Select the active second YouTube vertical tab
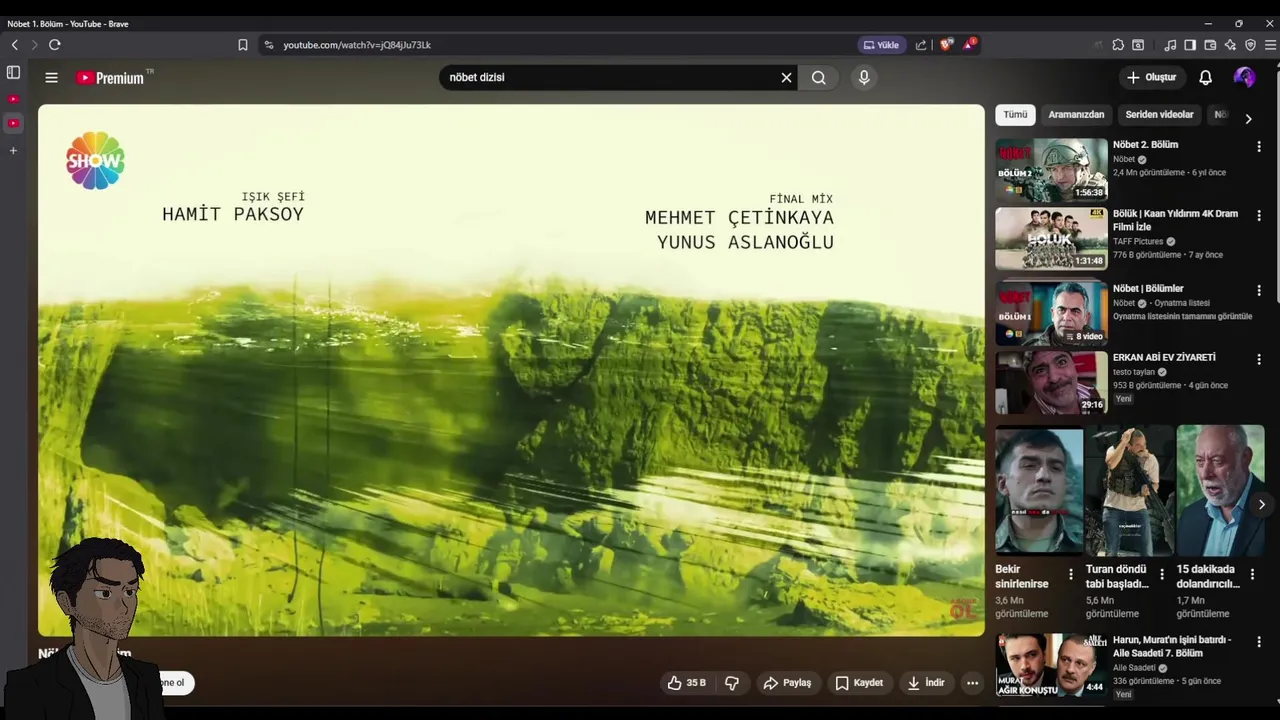Screen dimensions: 1280x720 click(x=13, y=123)
